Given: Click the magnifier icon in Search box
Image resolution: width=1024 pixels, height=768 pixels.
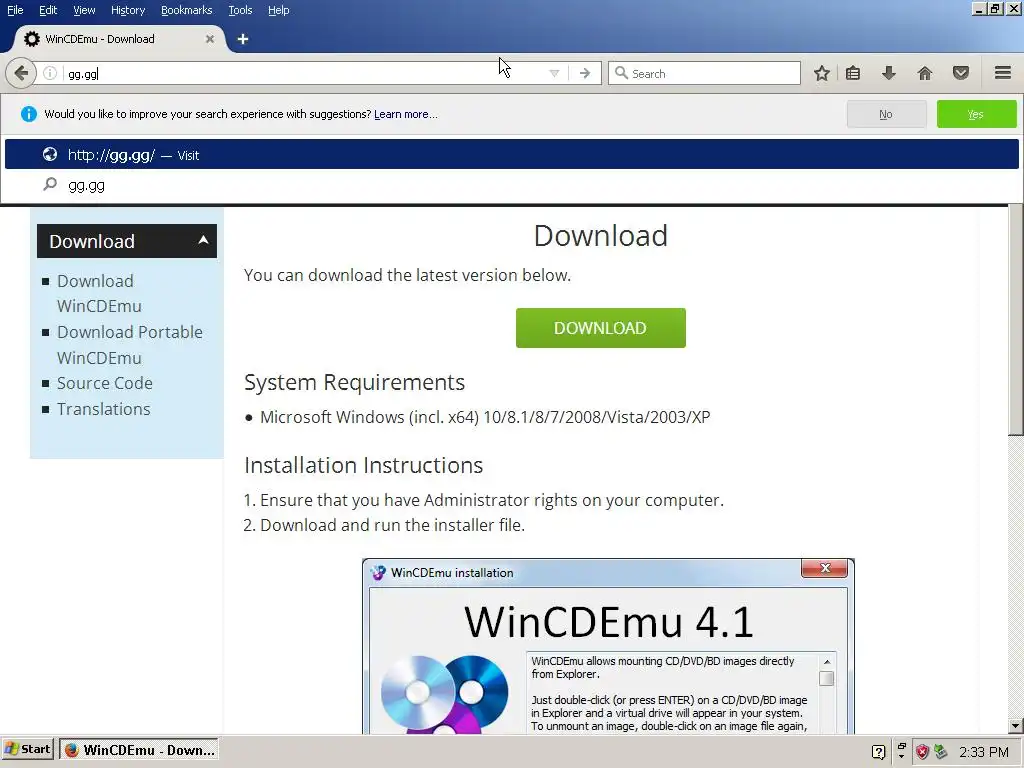Looking at the screenshot, I should (x=621, y=73).
